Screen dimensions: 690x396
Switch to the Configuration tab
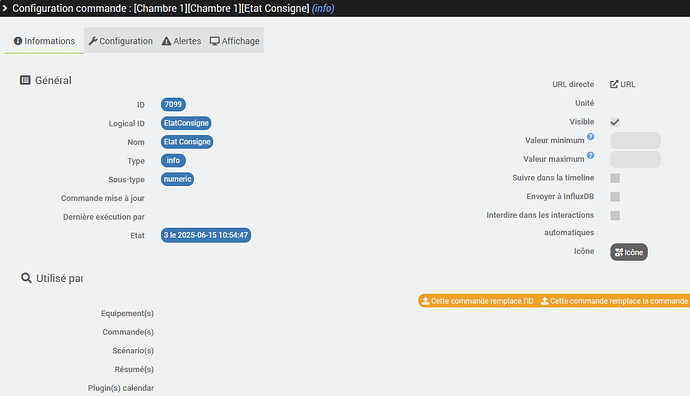[121, 41]
